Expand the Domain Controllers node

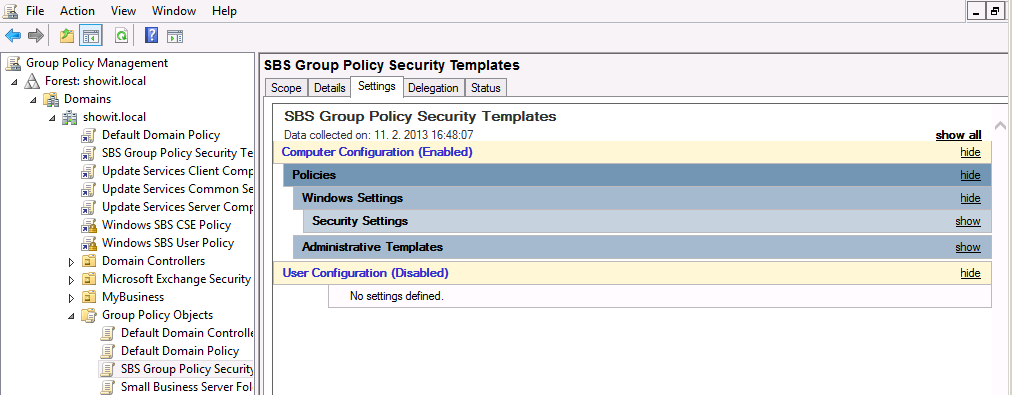71,262
